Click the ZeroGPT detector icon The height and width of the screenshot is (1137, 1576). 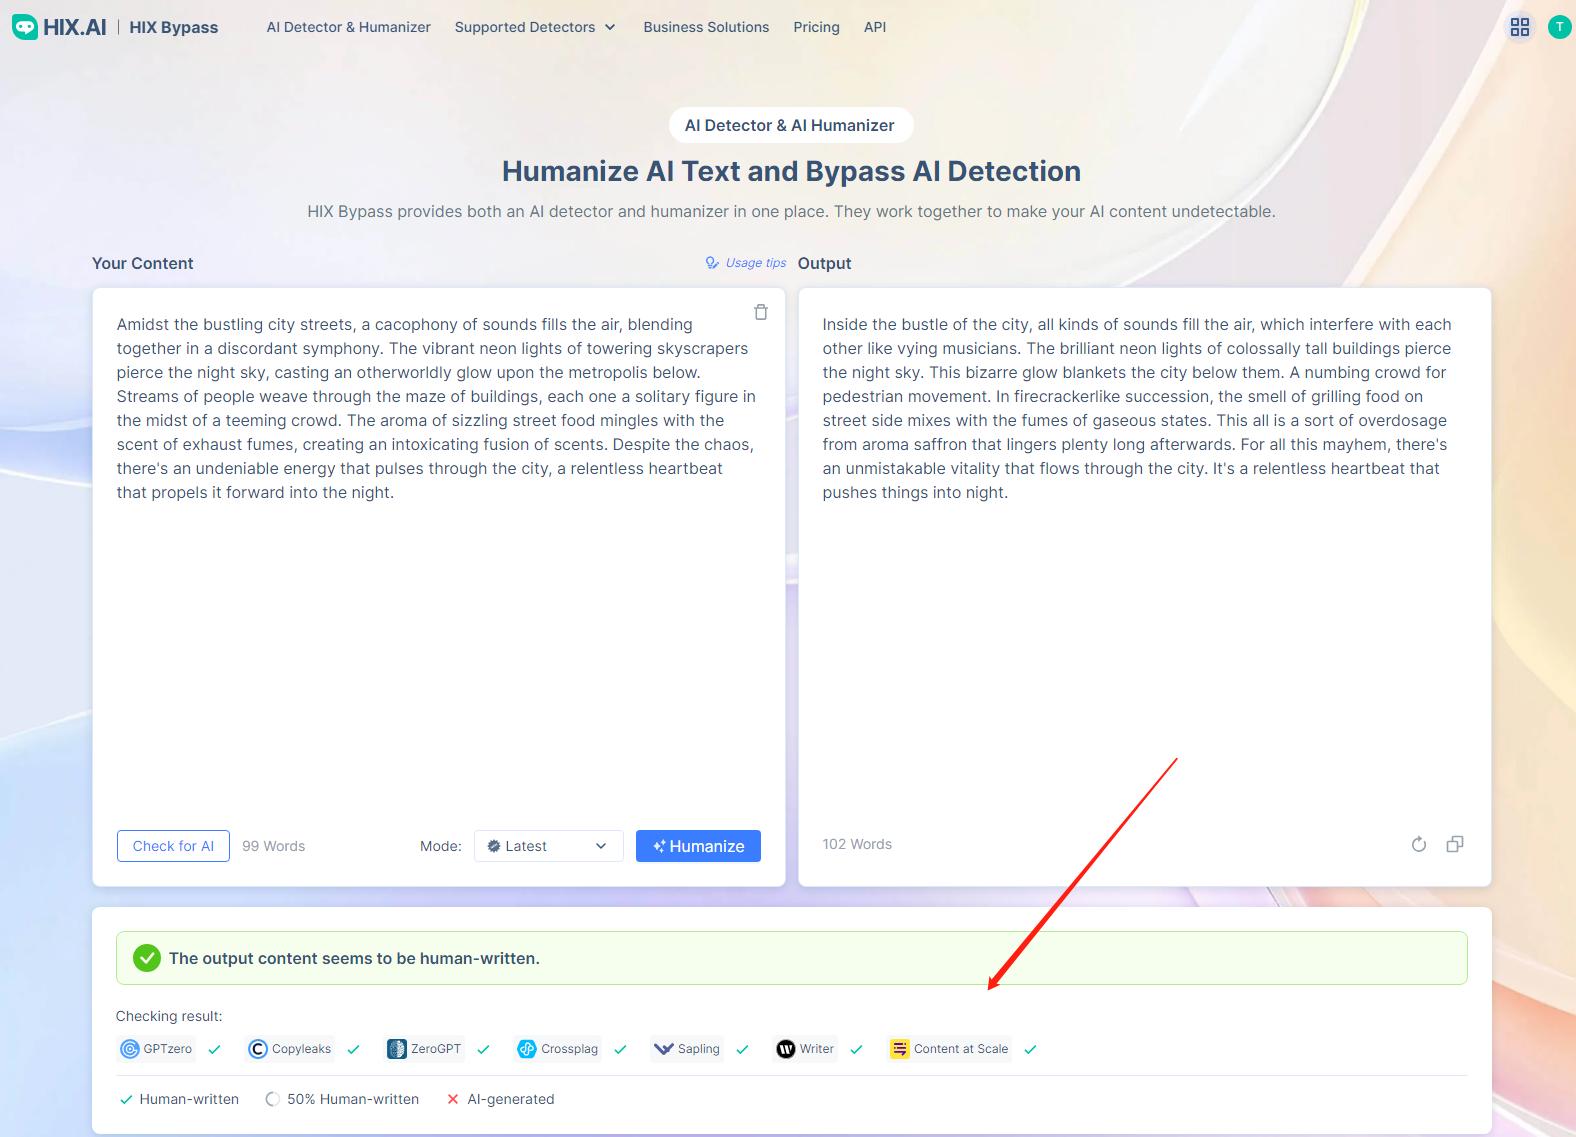[x=397, y=1049]
